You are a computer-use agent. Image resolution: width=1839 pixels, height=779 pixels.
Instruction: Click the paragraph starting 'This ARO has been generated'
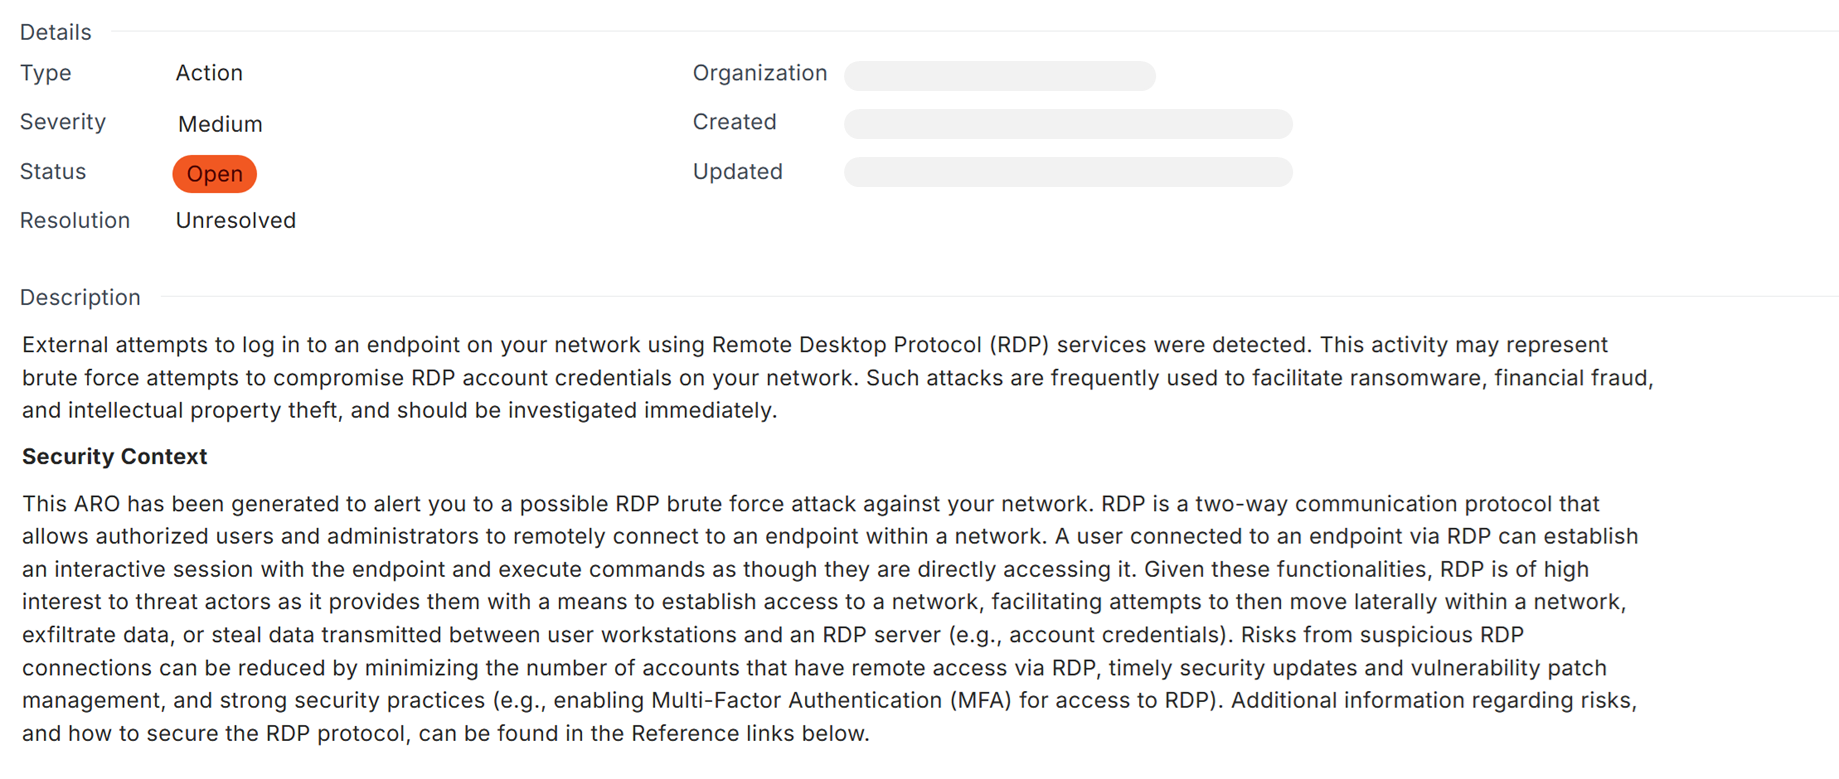tap(830, 618)
